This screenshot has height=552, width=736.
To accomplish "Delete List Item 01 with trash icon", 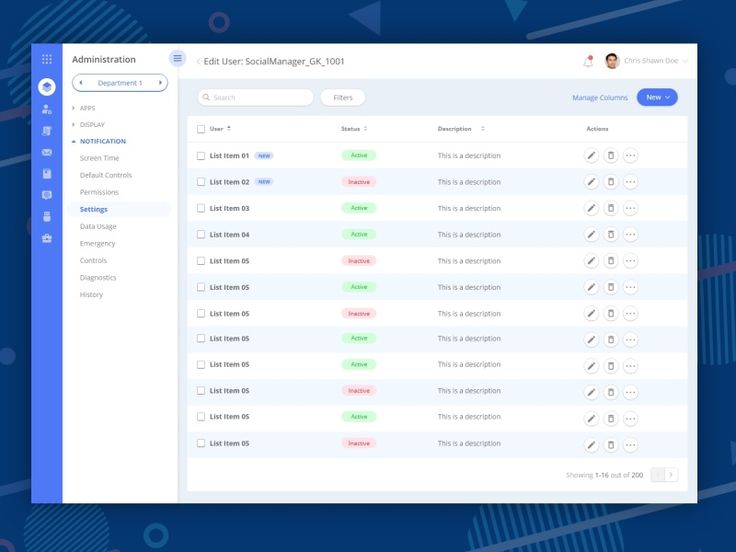I will point(611,155).
